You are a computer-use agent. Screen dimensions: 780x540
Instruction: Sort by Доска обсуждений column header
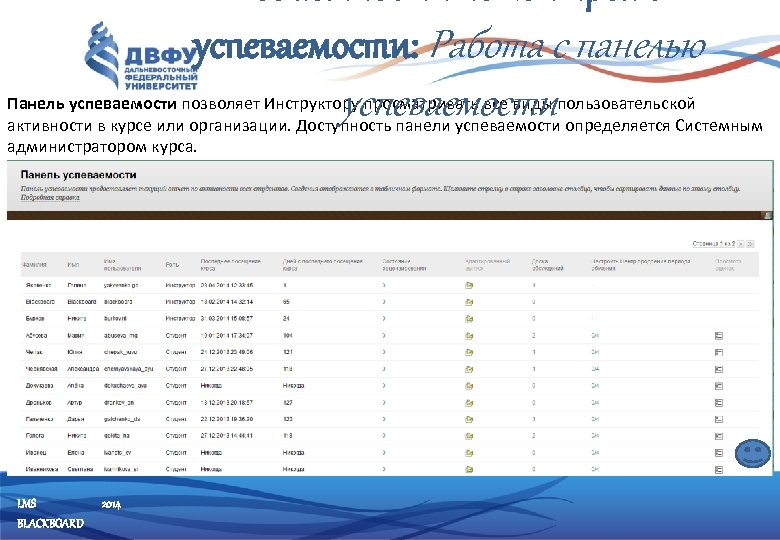(548, 265)
